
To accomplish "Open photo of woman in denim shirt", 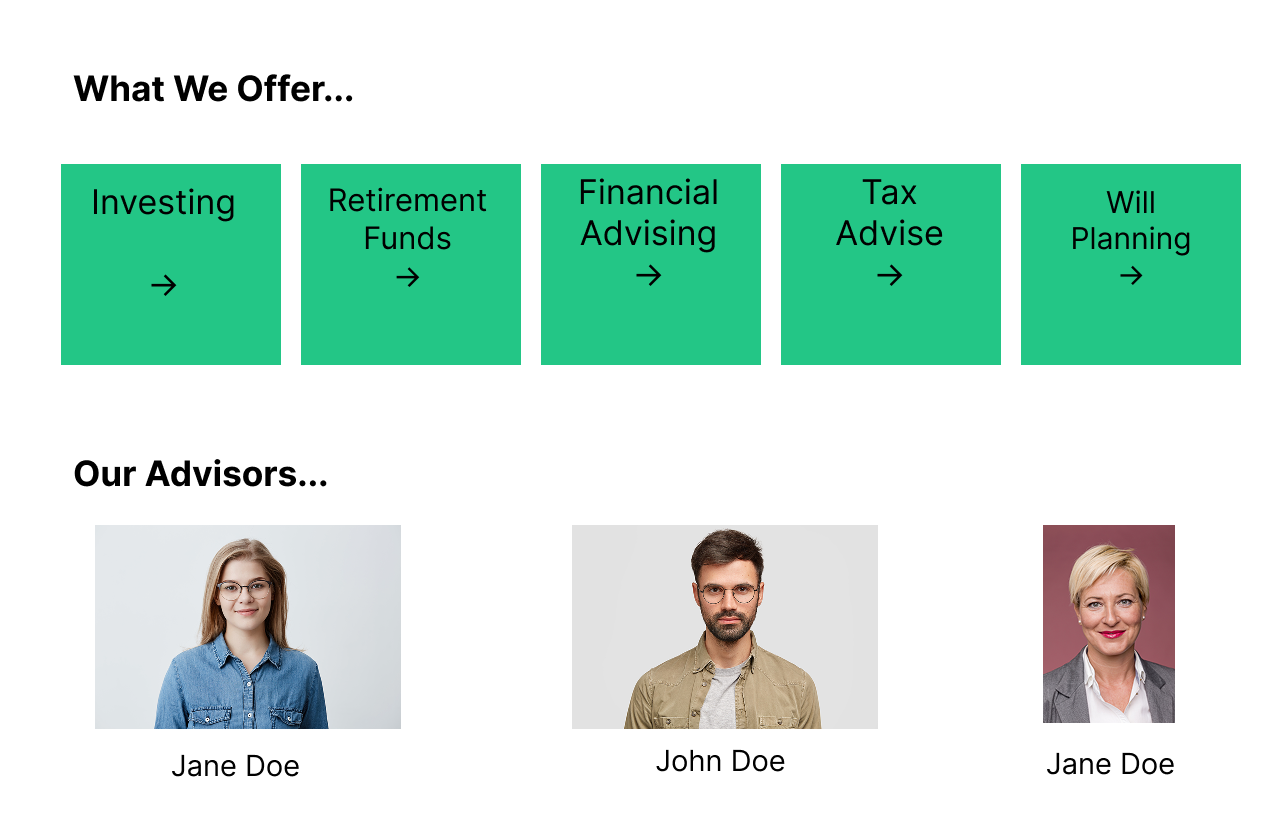I will pos(248,627).
